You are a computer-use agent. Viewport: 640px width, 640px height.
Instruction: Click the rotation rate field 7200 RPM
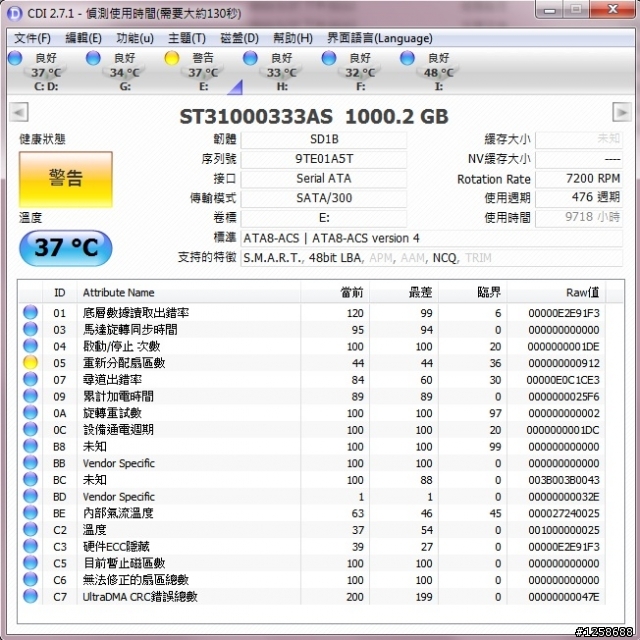579,179
